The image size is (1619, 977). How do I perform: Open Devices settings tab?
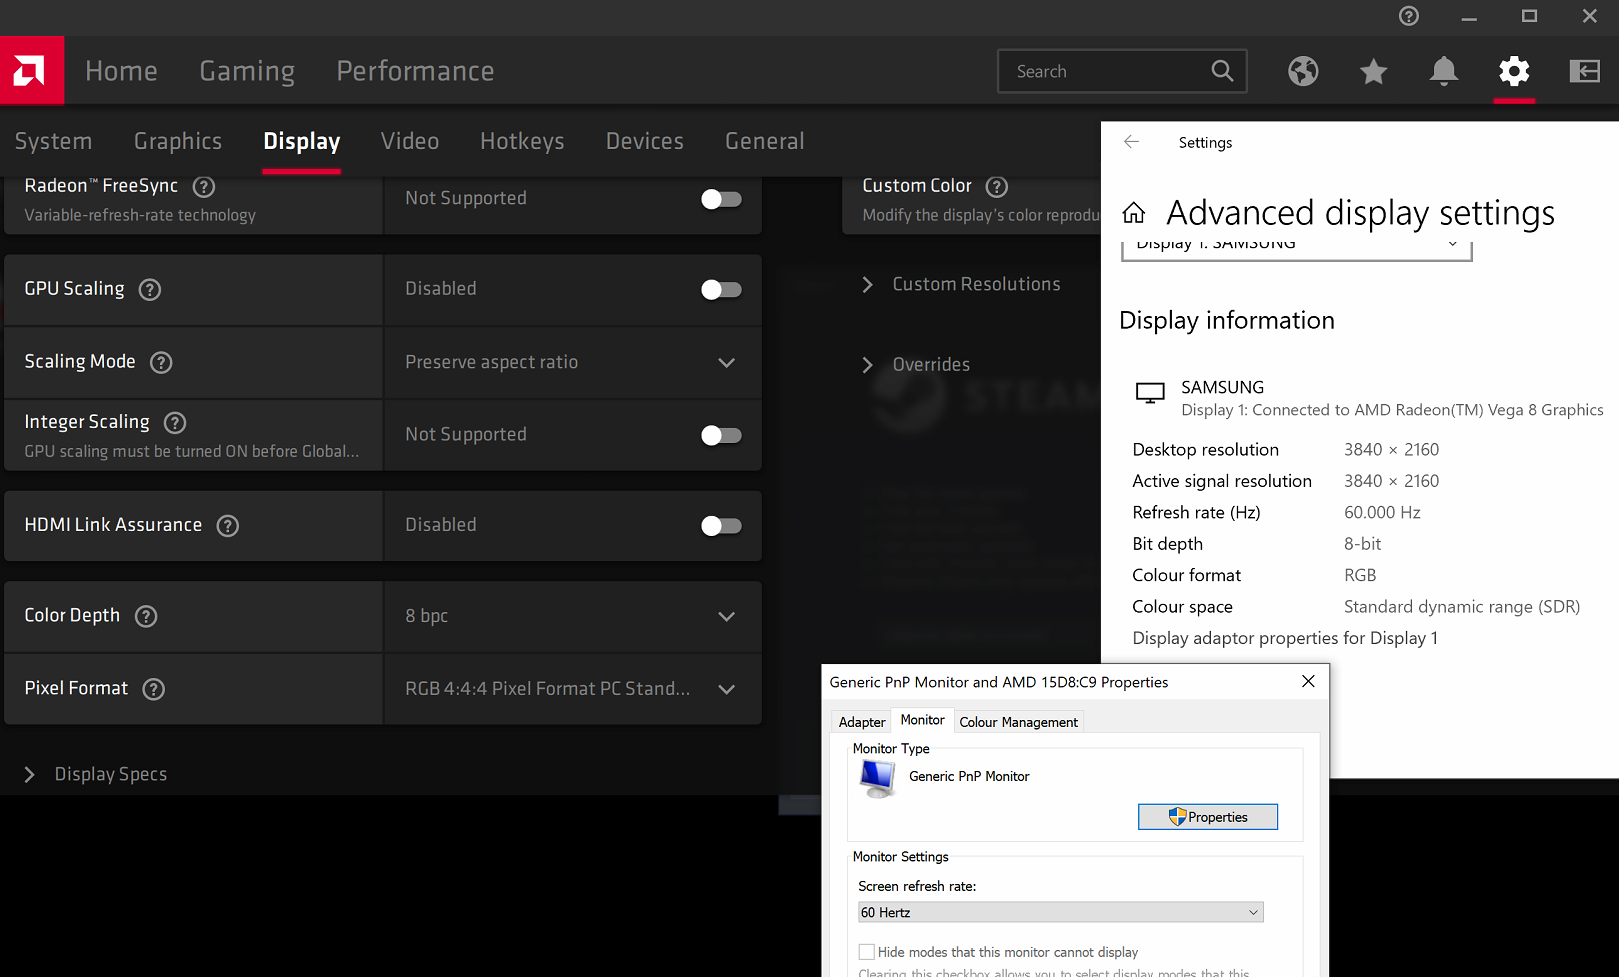coord(645,141)
